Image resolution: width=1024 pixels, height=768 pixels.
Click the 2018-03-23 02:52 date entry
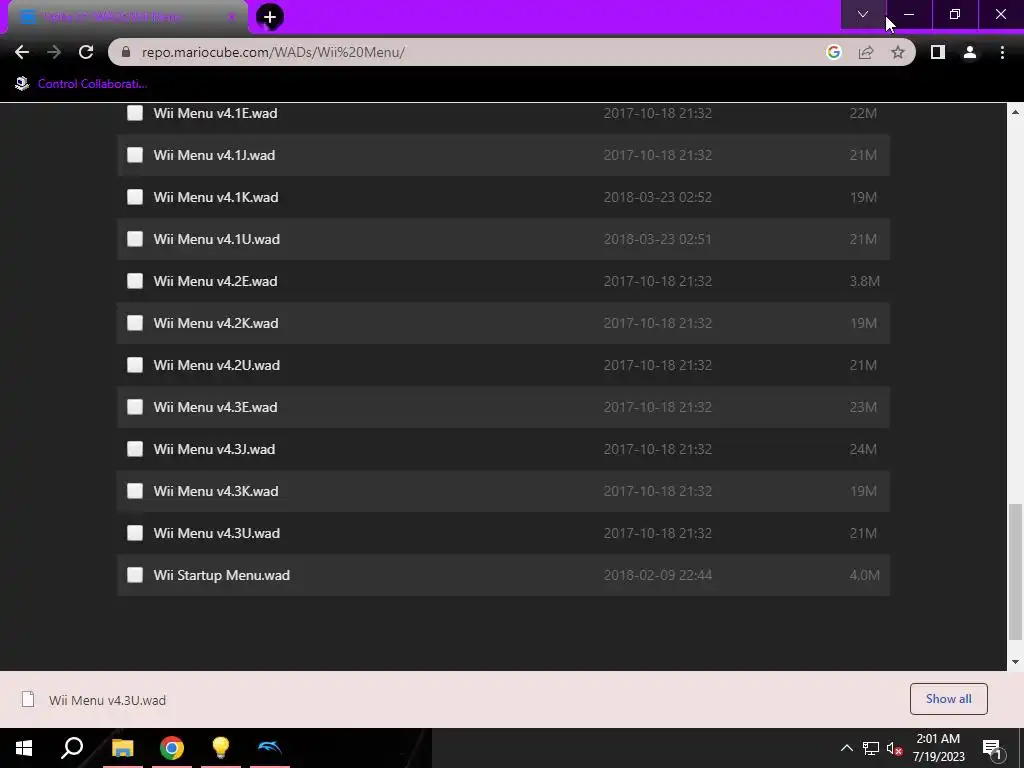pos(658,197)
